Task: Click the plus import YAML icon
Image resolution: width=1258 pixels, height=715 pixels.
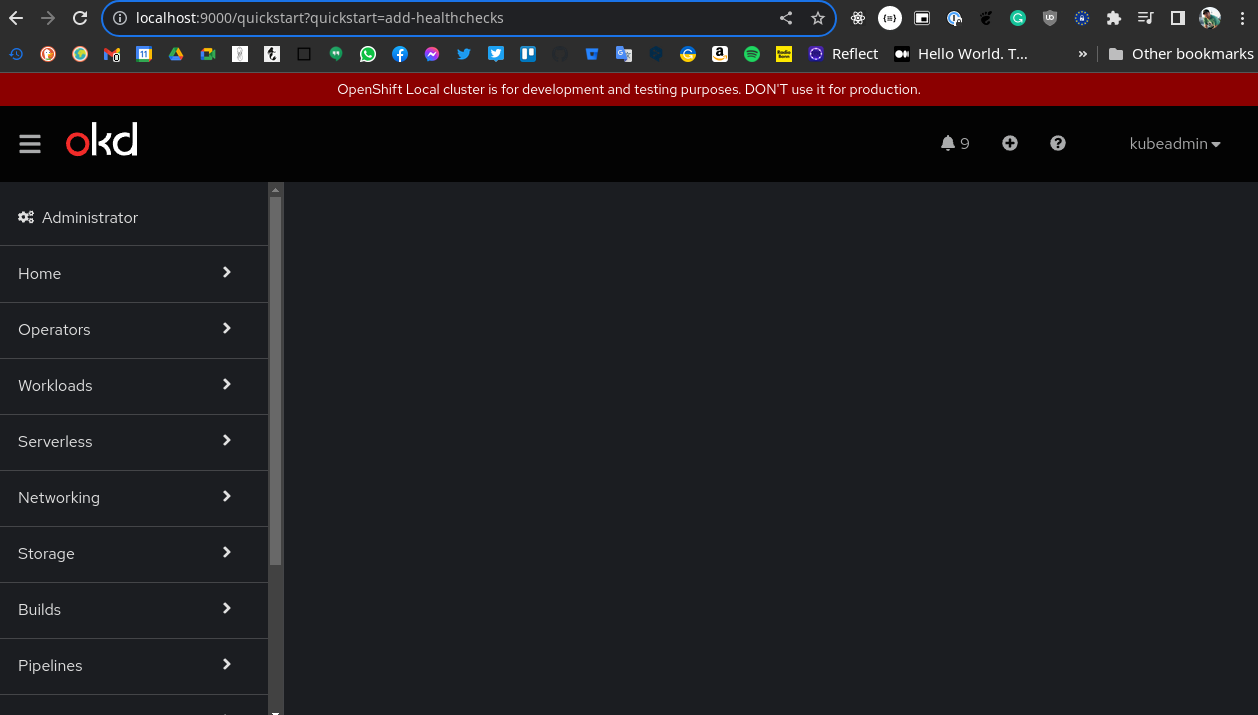Action: coord(1010,143)
